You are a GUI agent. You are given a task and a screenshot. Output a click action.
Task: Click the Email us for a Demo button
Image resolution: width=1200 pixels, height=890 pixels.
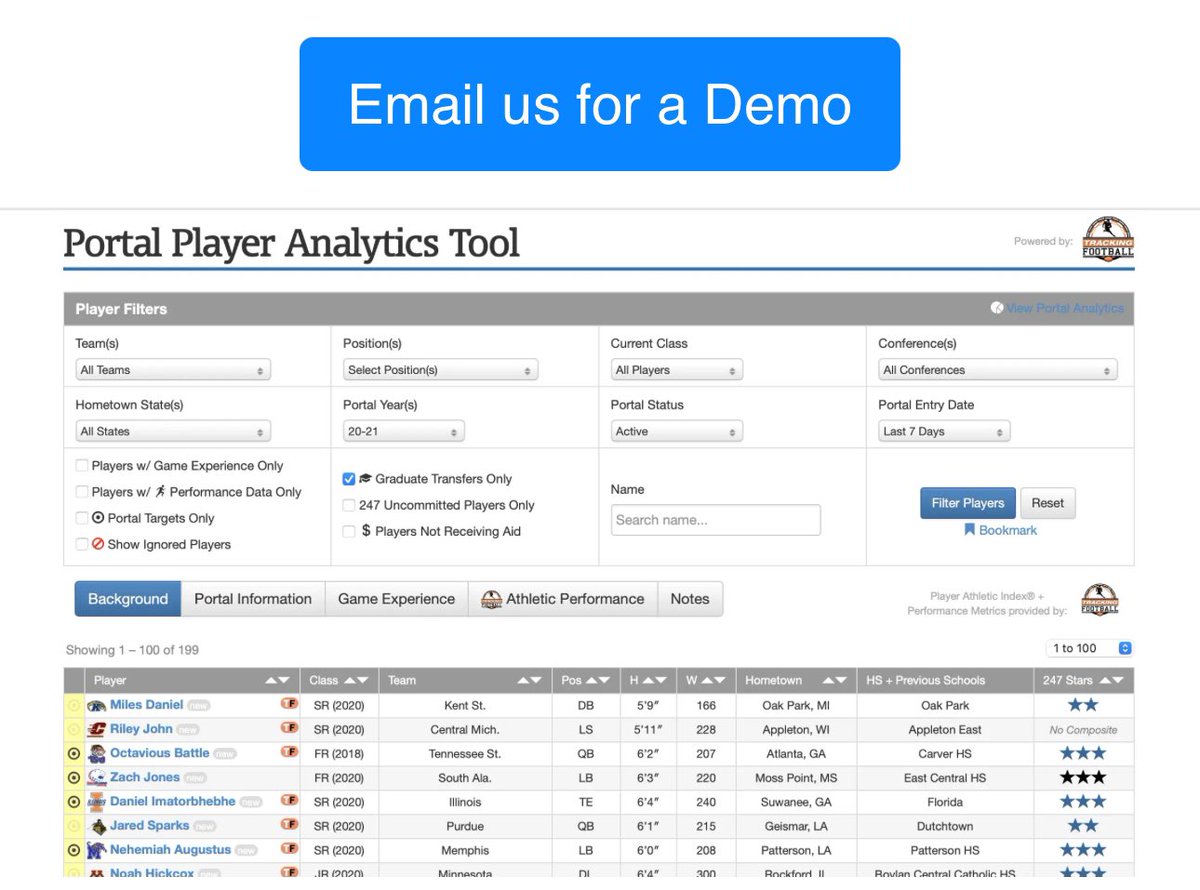pyautogui.click(x=600, y=104)
